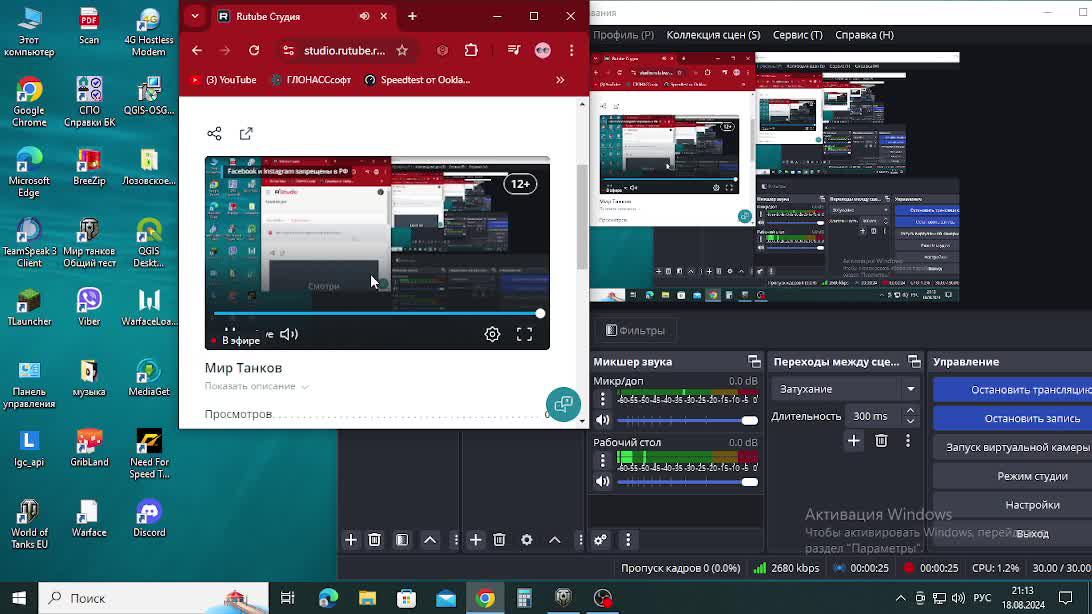Click the Rutube video progress bar
Viewport: 1092px width, 614px height.
click(x=378, y=313)
